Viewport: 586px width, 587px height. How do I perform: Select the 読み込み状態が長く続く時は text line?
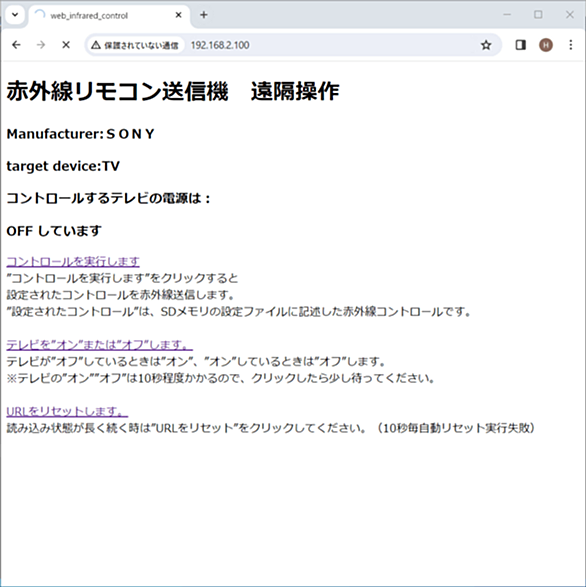click(x=271, y=428)
